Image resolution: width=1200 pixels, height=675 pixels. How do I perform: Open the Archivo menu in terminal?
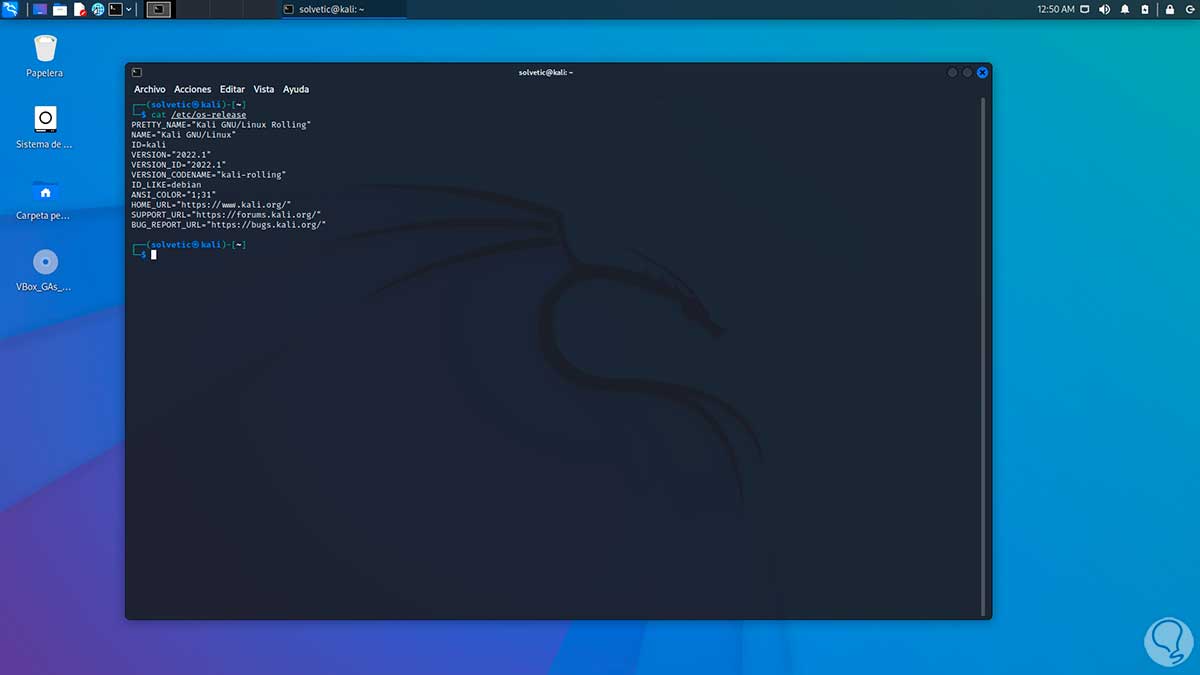click(150, 89)
